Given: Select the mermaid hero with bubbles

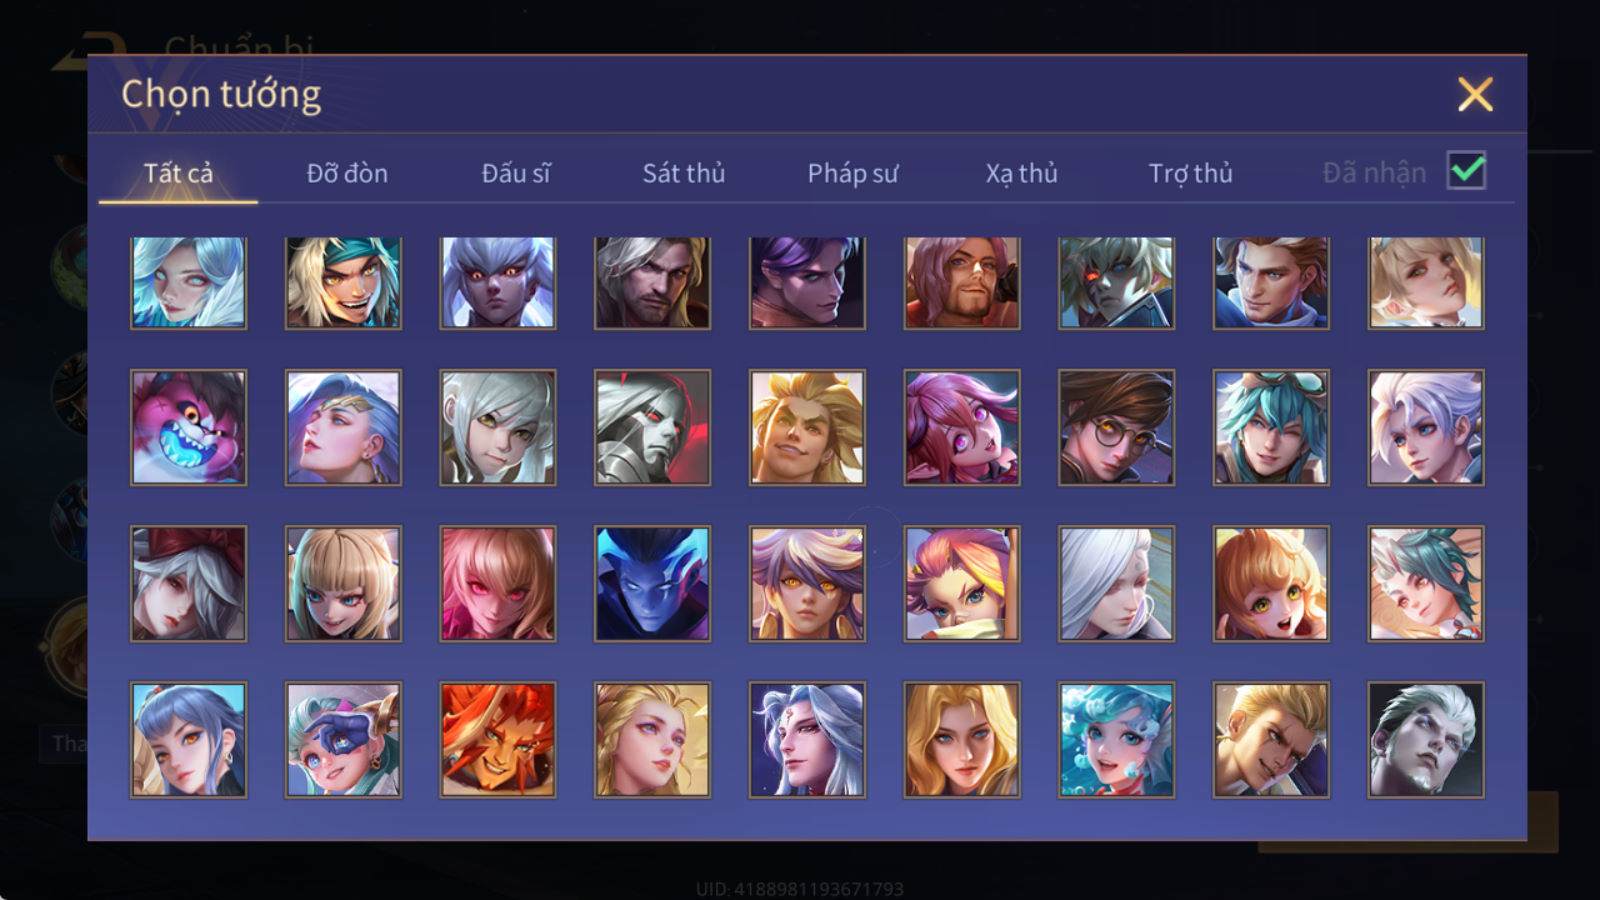Looking at the screenshot, I should [1116, 740].
